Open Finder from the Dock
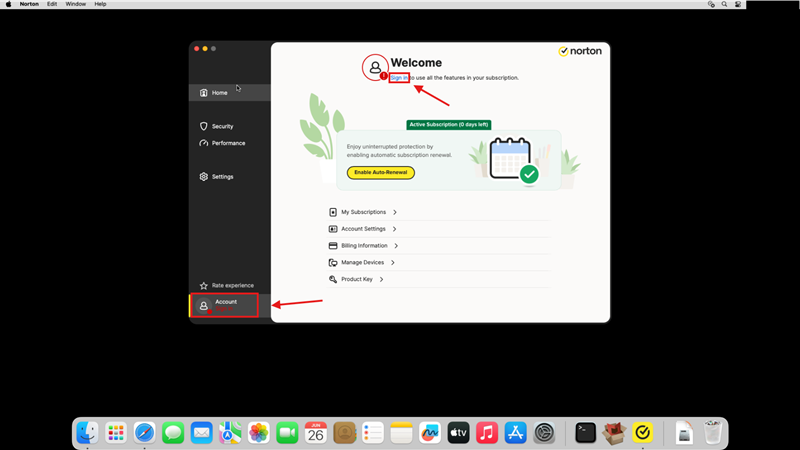800x450 pixels. click(87, 433)
